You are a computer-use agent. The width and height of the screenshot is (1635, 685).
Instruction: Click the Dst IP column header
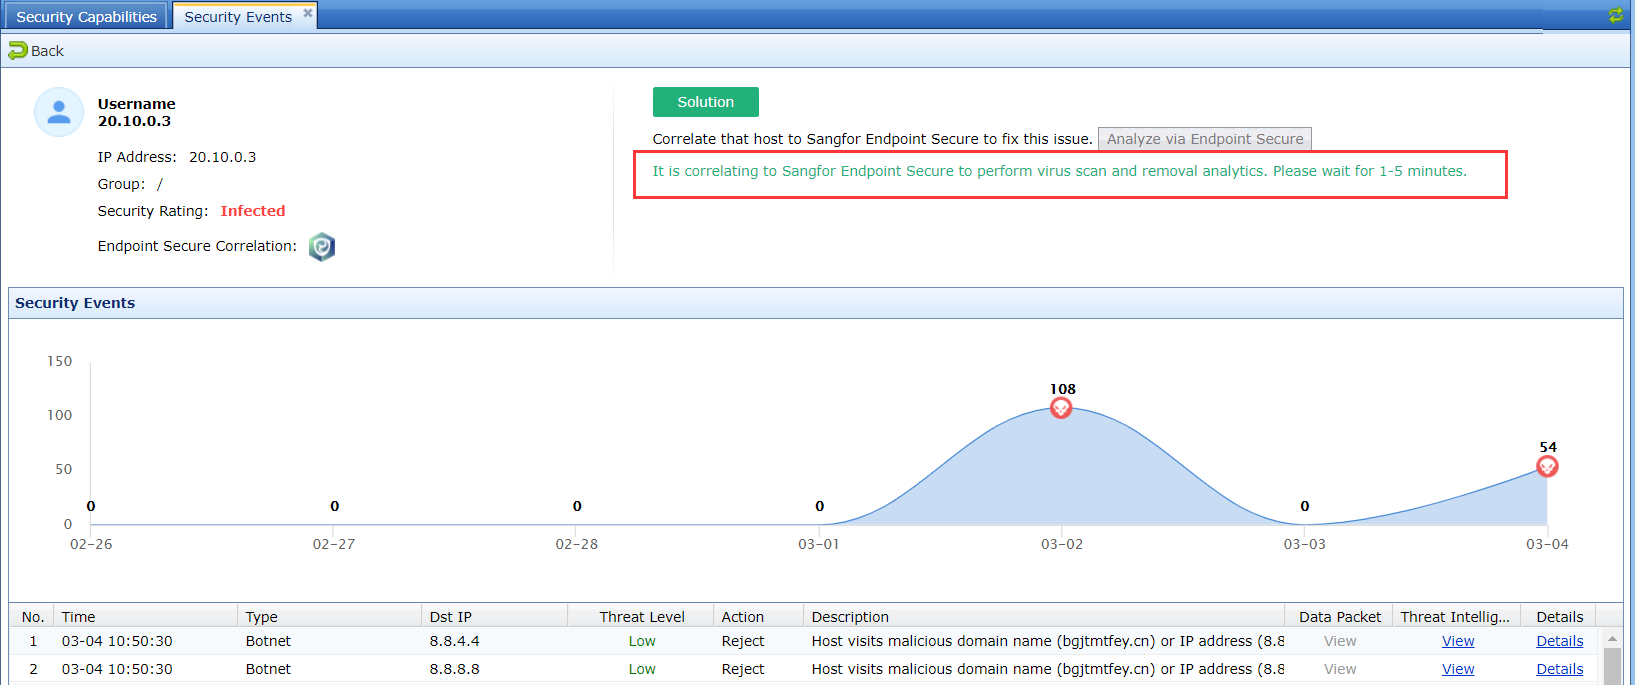pos(451,617)
